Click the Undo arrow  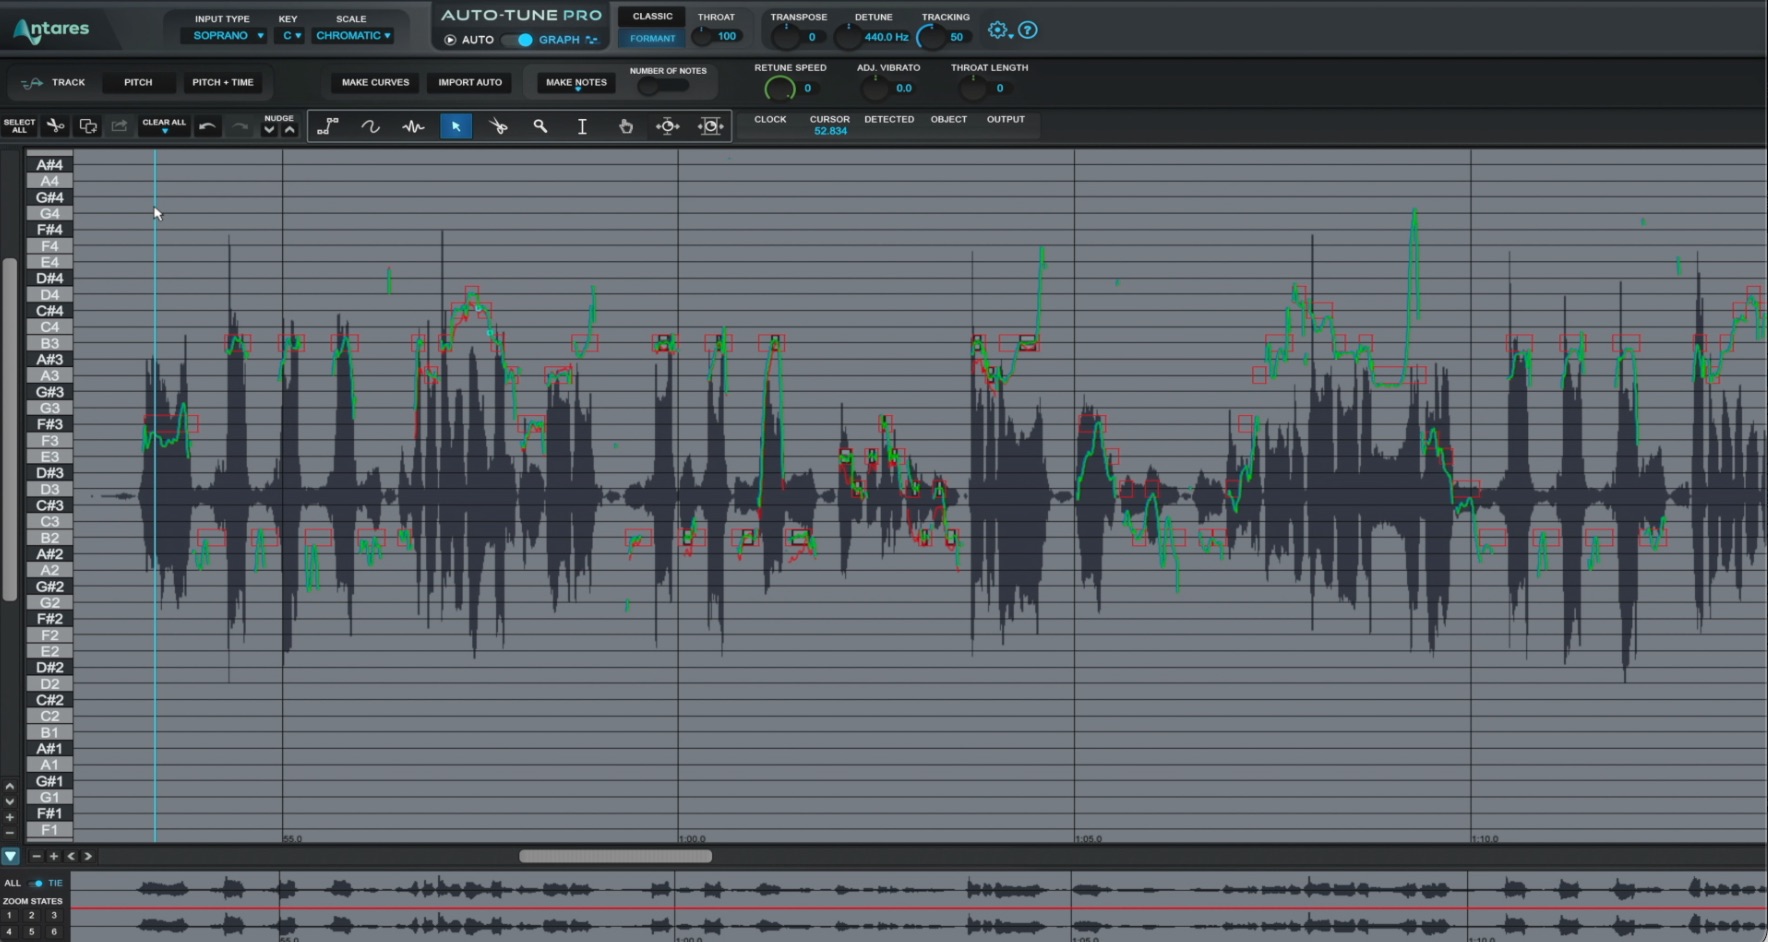click(207, 126)
